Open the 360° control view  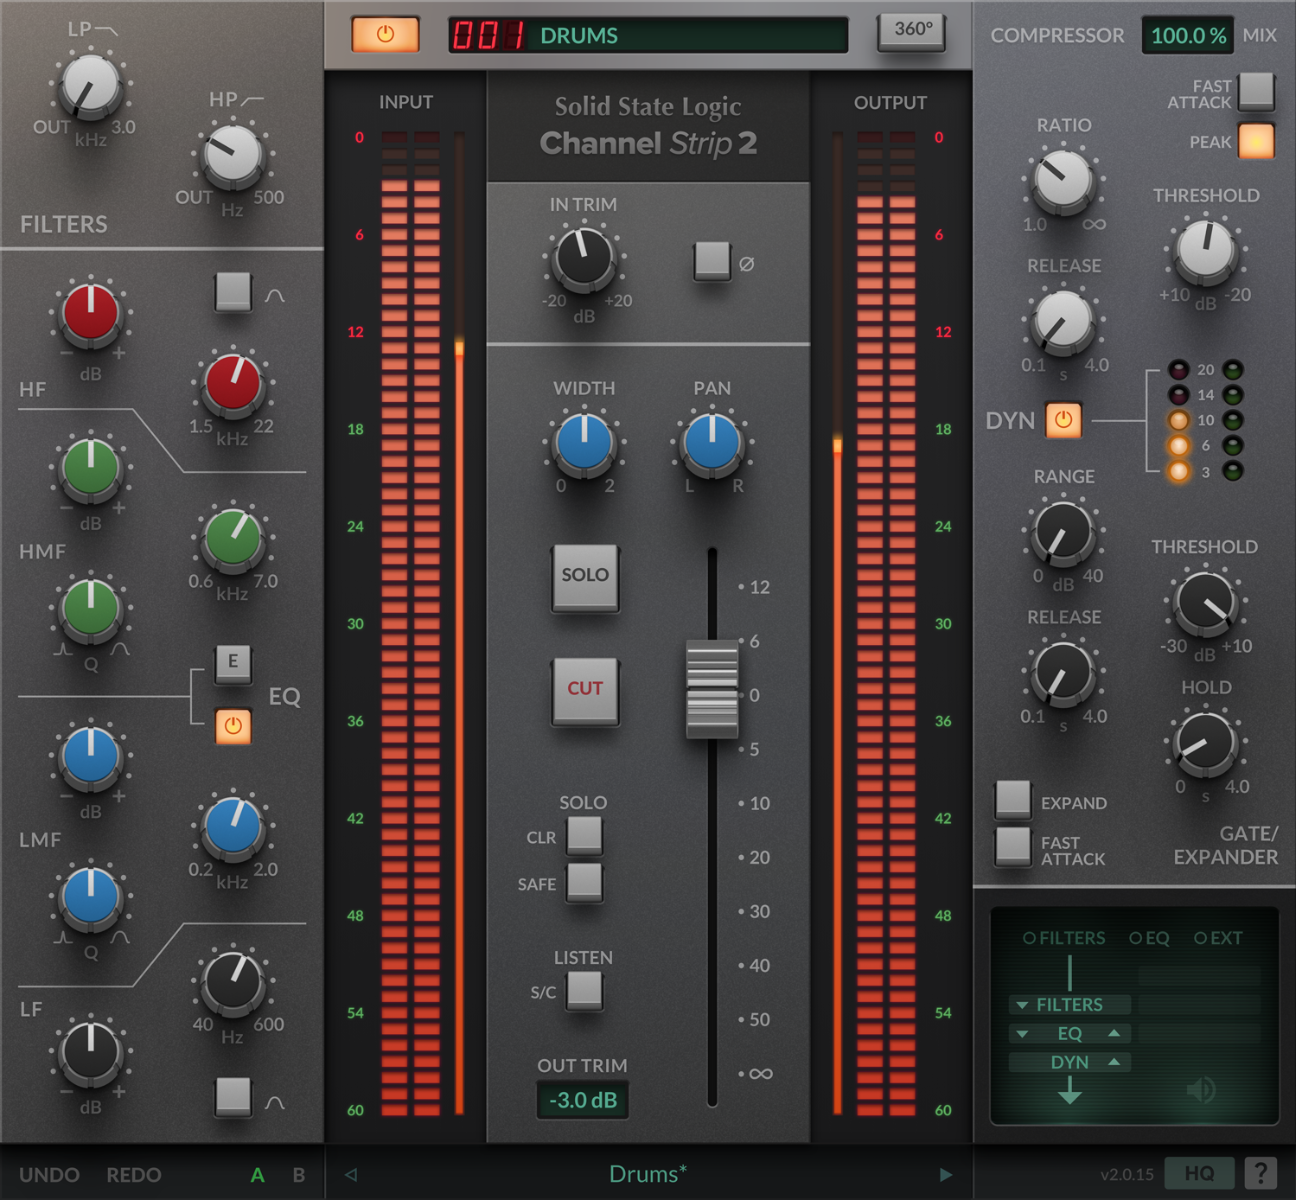pos(909,31)
